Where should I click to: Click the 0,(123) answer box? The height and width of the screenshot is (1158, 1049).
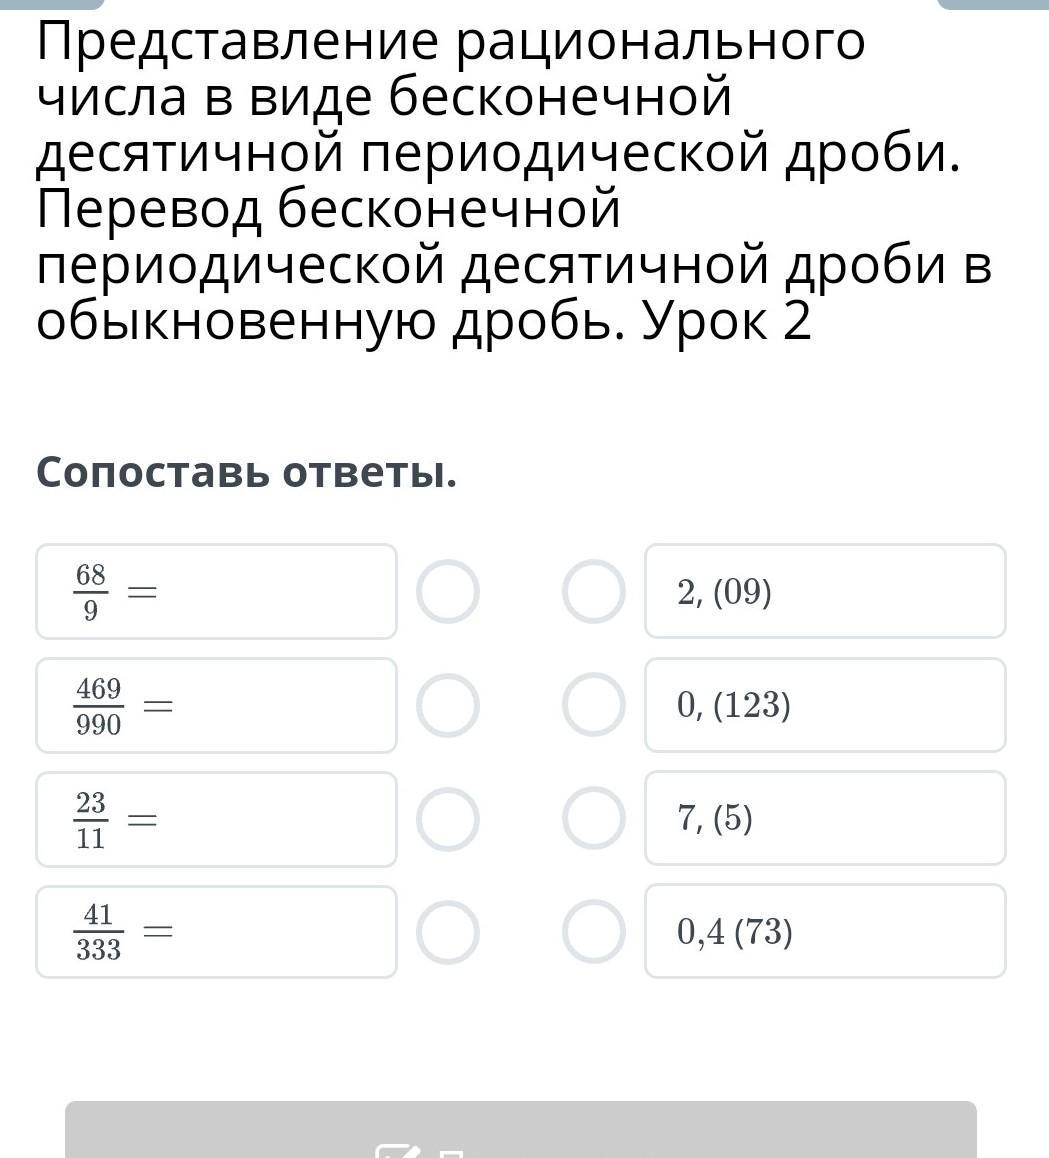825,705
